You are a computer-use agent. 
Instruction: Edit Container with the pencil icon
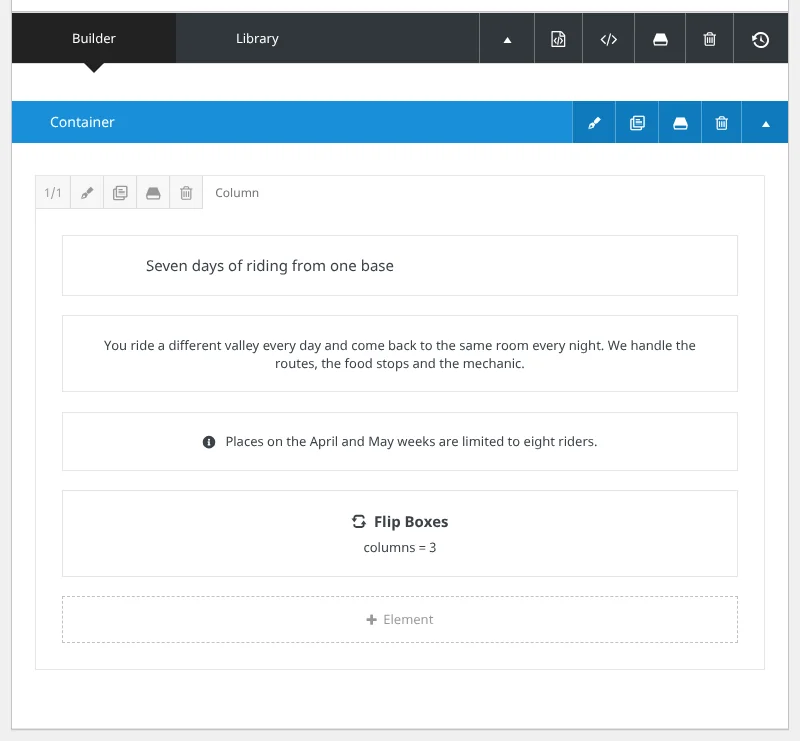594,122
